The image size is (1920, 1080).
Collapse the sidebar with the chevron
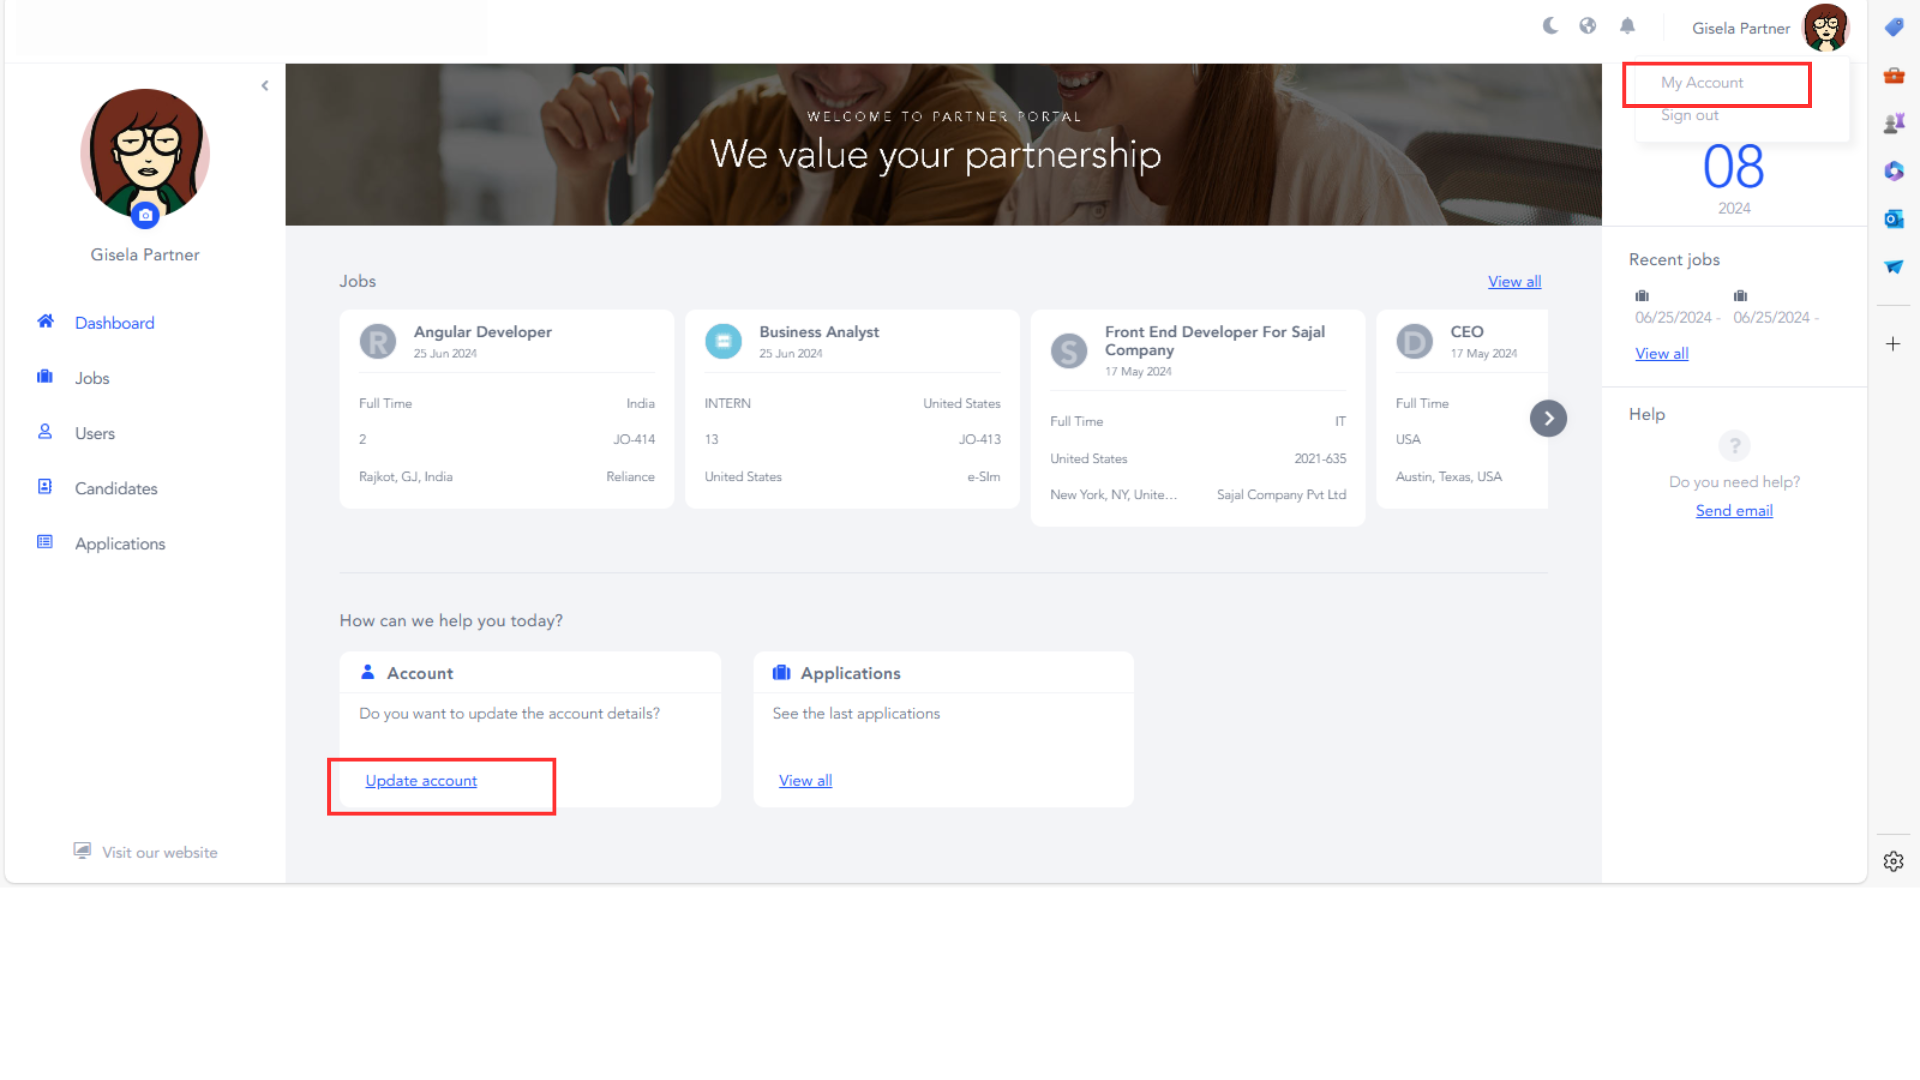(265, 86)
